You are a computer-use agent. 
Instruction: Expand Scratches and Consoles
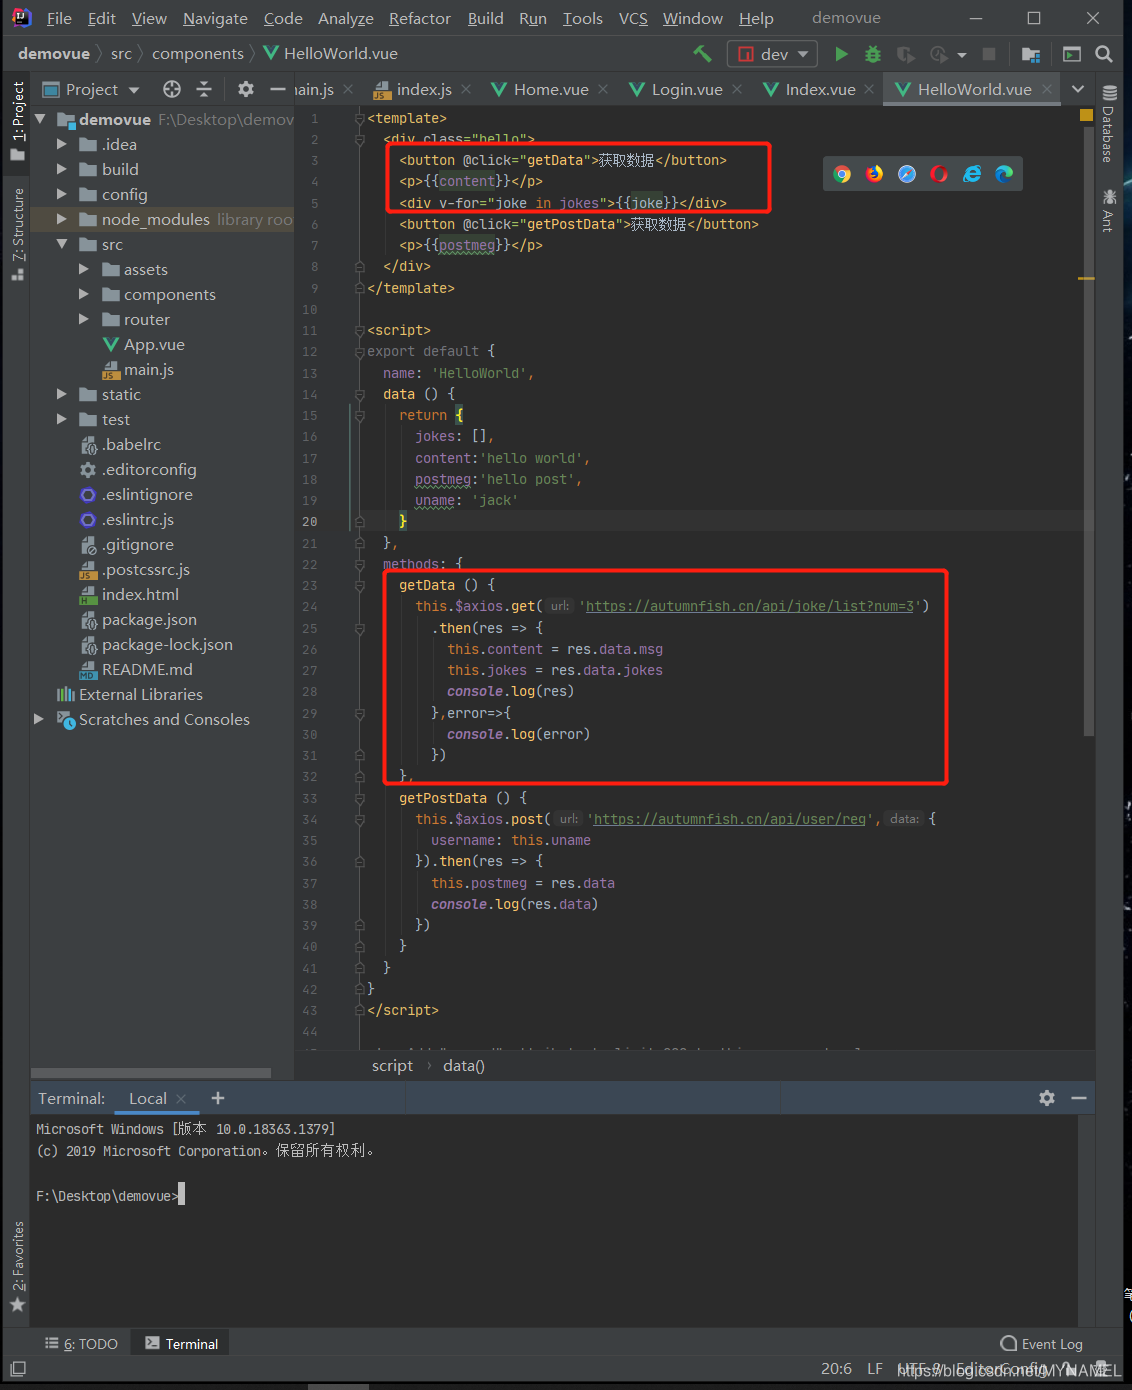[x=39, y=719]
